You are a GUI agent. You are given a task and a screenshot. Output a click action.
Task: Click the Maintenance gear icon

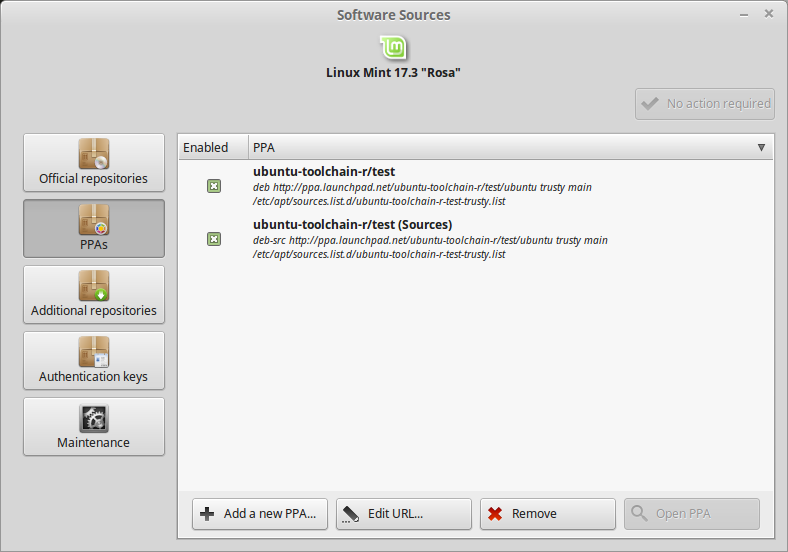point(94,418)
